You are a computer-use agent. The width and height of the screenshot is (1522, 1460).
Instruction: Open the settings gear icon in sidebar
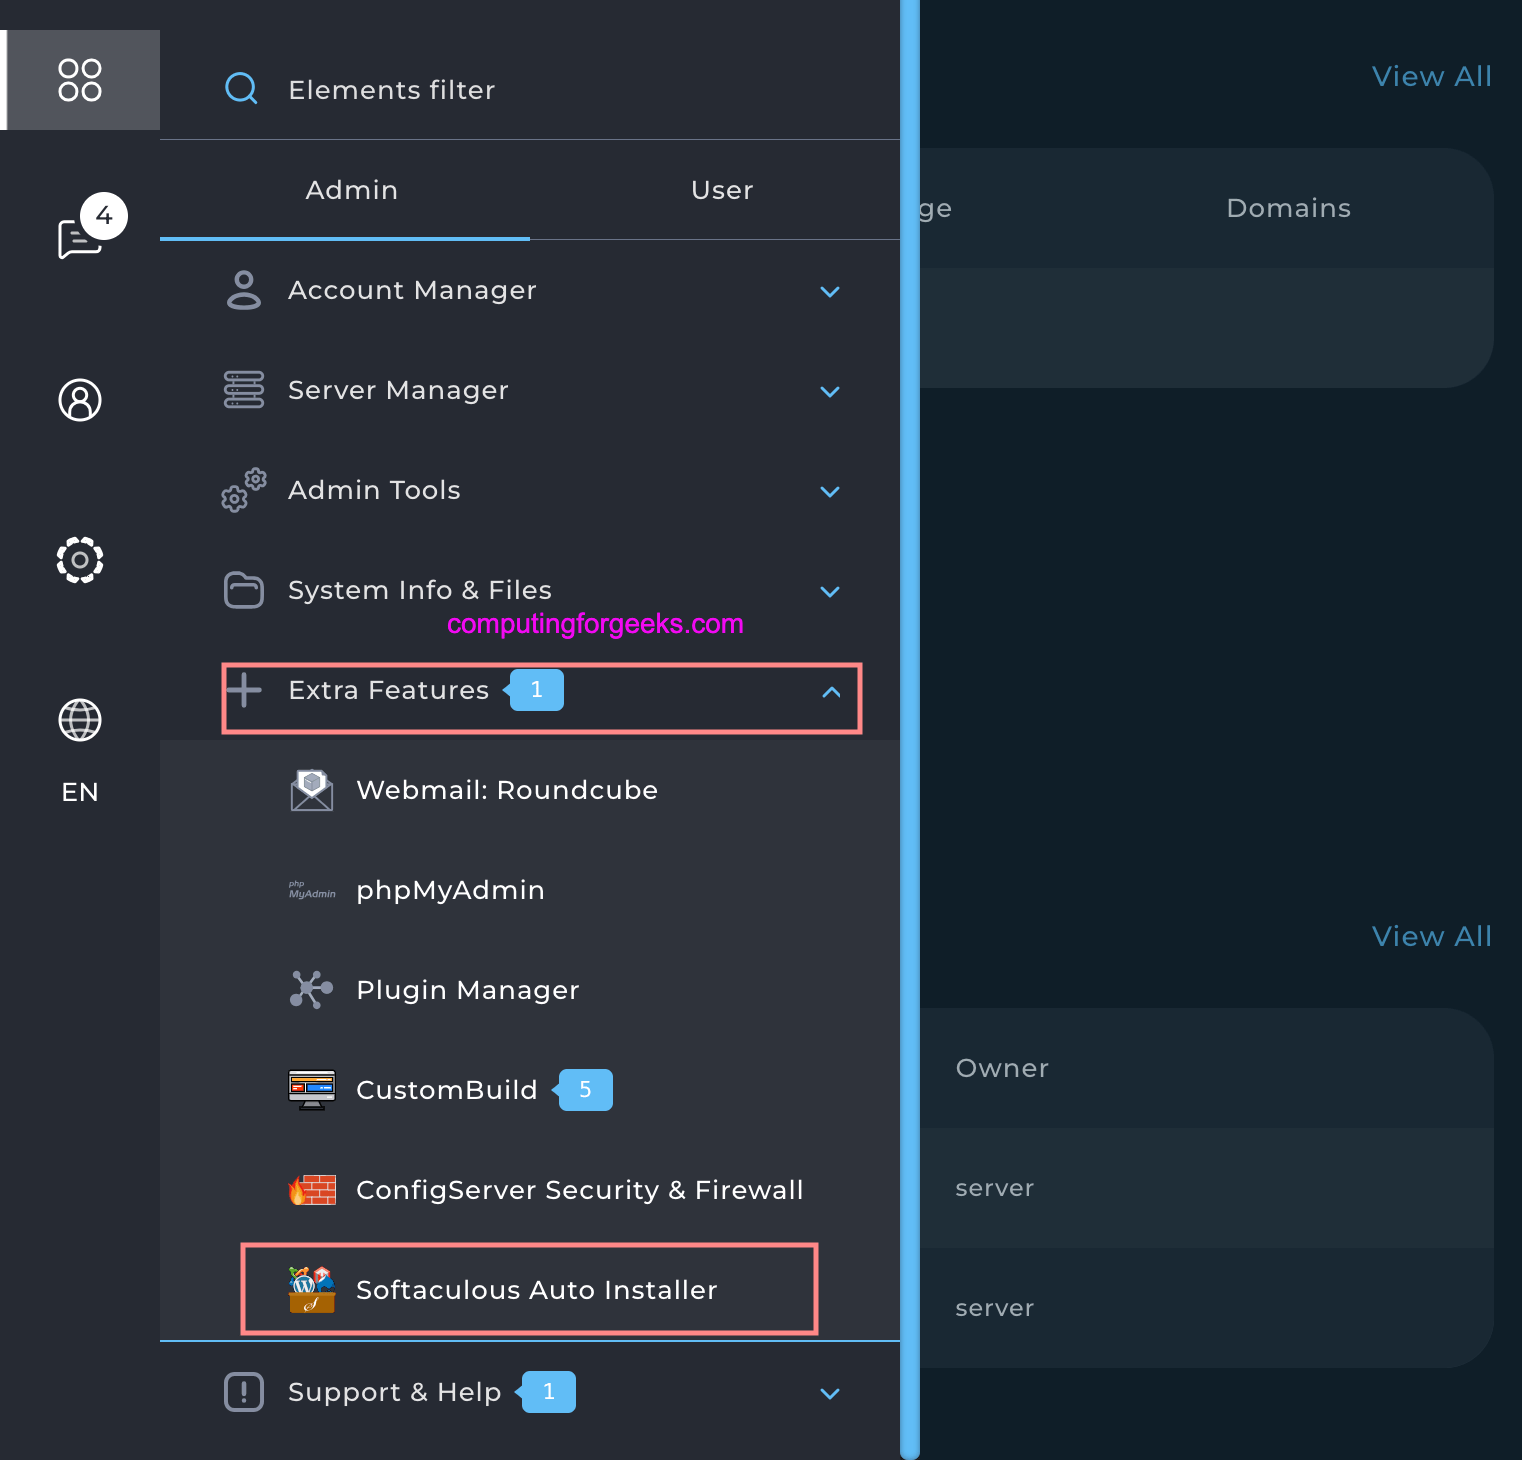pyautogui.click(x=80, y=560)
